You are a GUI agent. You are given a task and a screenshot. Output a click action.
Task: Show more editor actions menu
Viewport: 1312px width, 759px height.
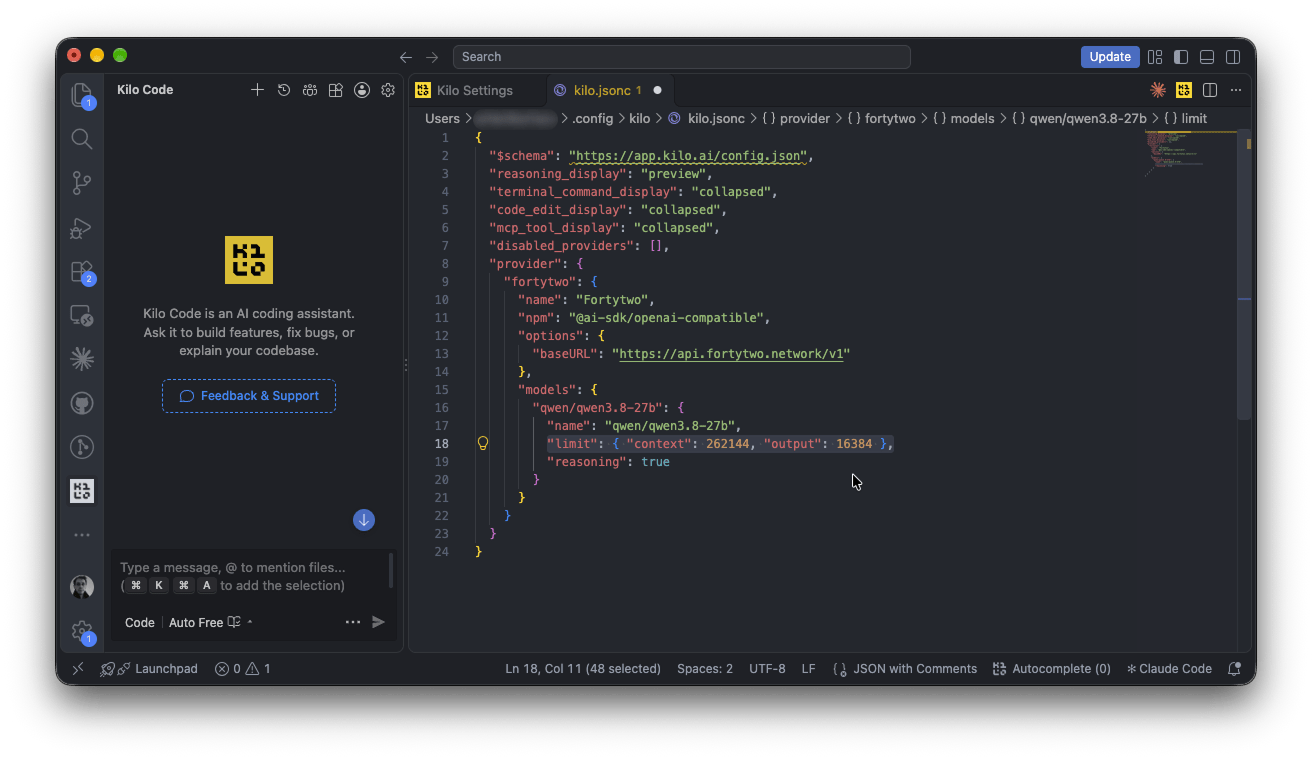tap(1236, 90)
